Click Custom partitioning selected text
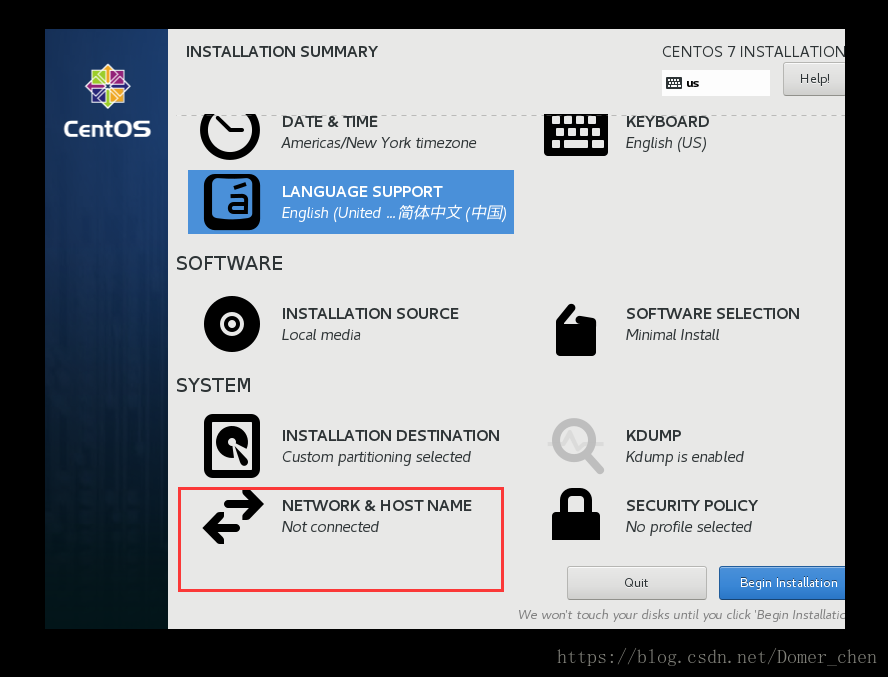 pyautogui.click(x=377, y=457)
